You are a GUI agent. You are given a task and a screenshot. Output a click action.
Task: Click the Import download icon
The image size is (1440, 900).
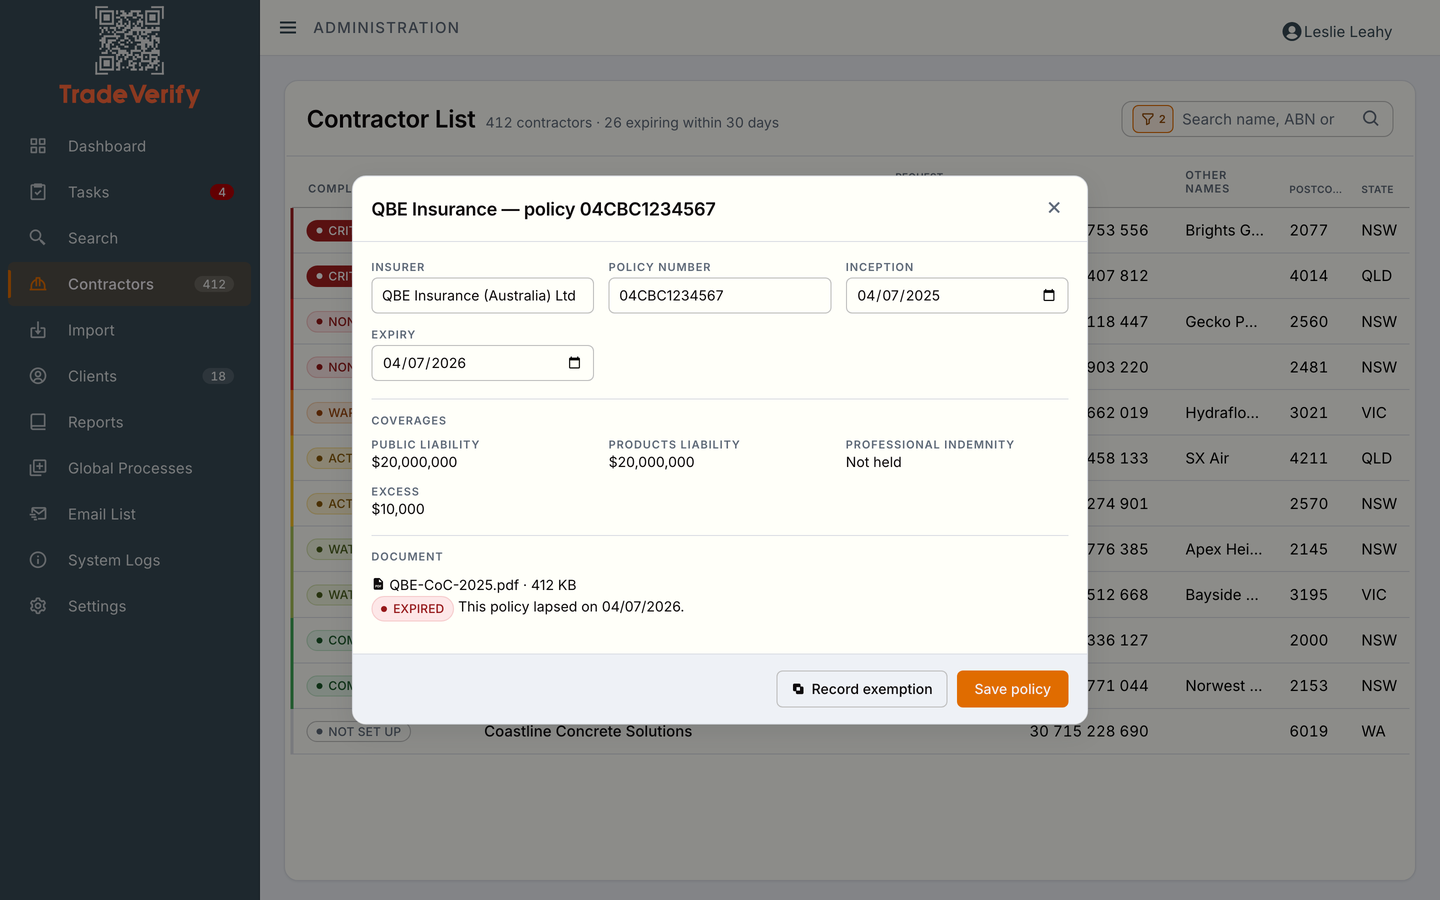coord(38,330)
